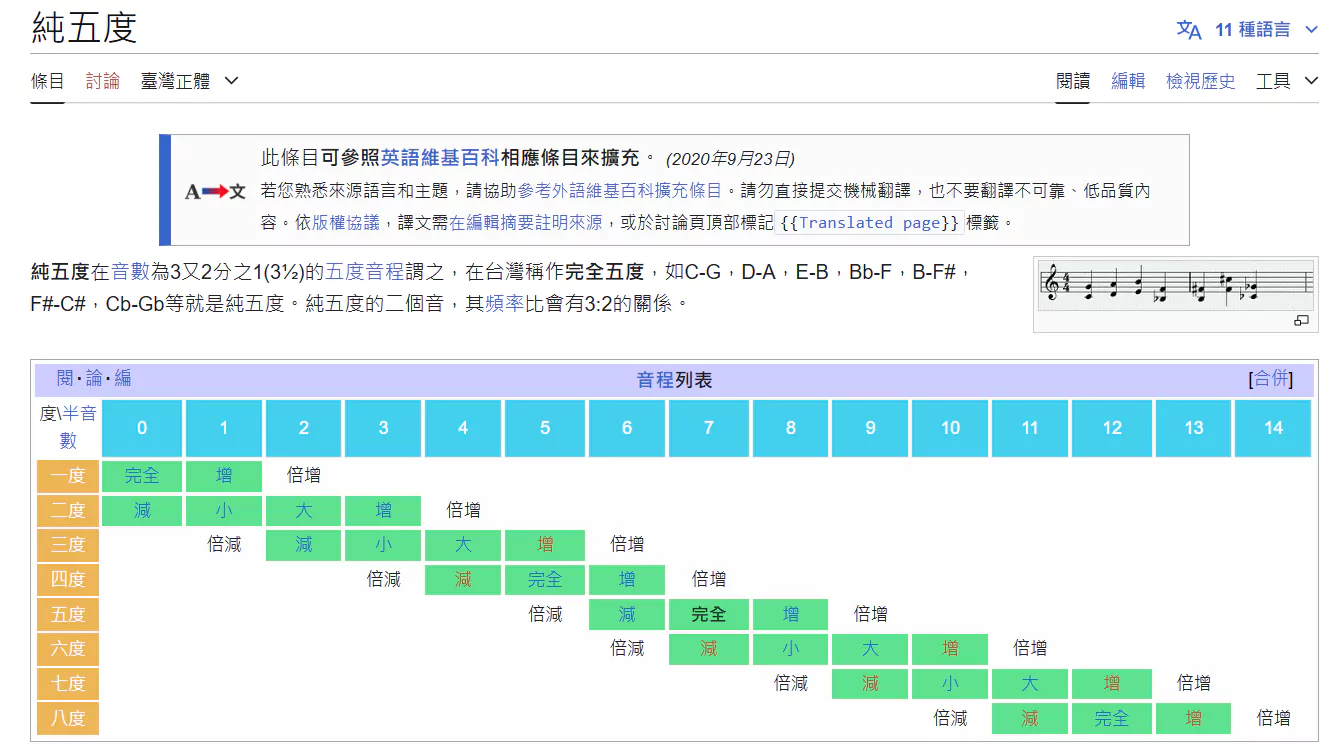Open 增 in the 五度 row
The height and width of the screenshot is (748, 1332).
[x=791, y=614]
